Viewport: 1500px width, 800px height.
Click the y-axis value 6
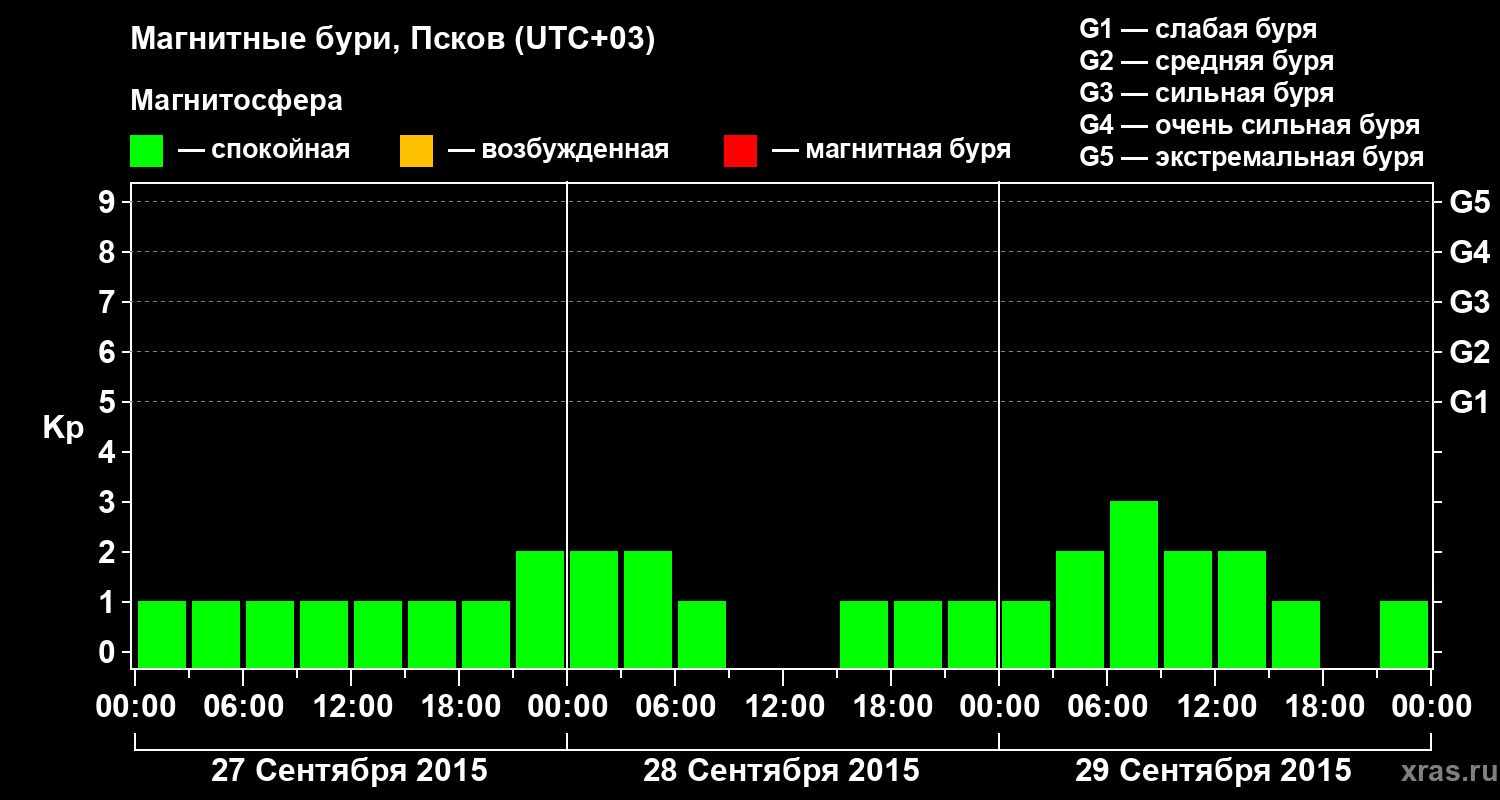coord(109,352)
